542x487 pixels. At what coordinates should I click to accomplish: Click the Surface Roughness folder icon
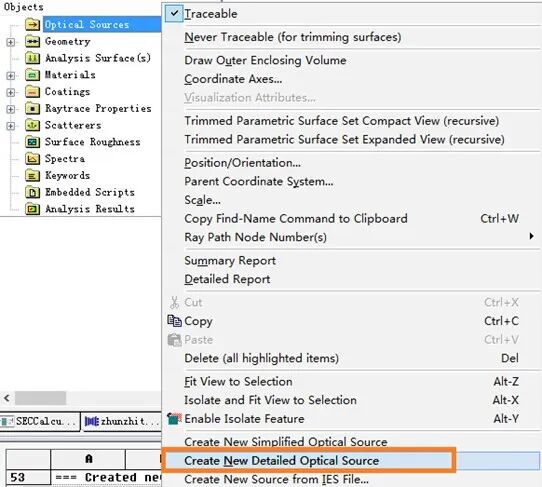click(x=32, y=142)
